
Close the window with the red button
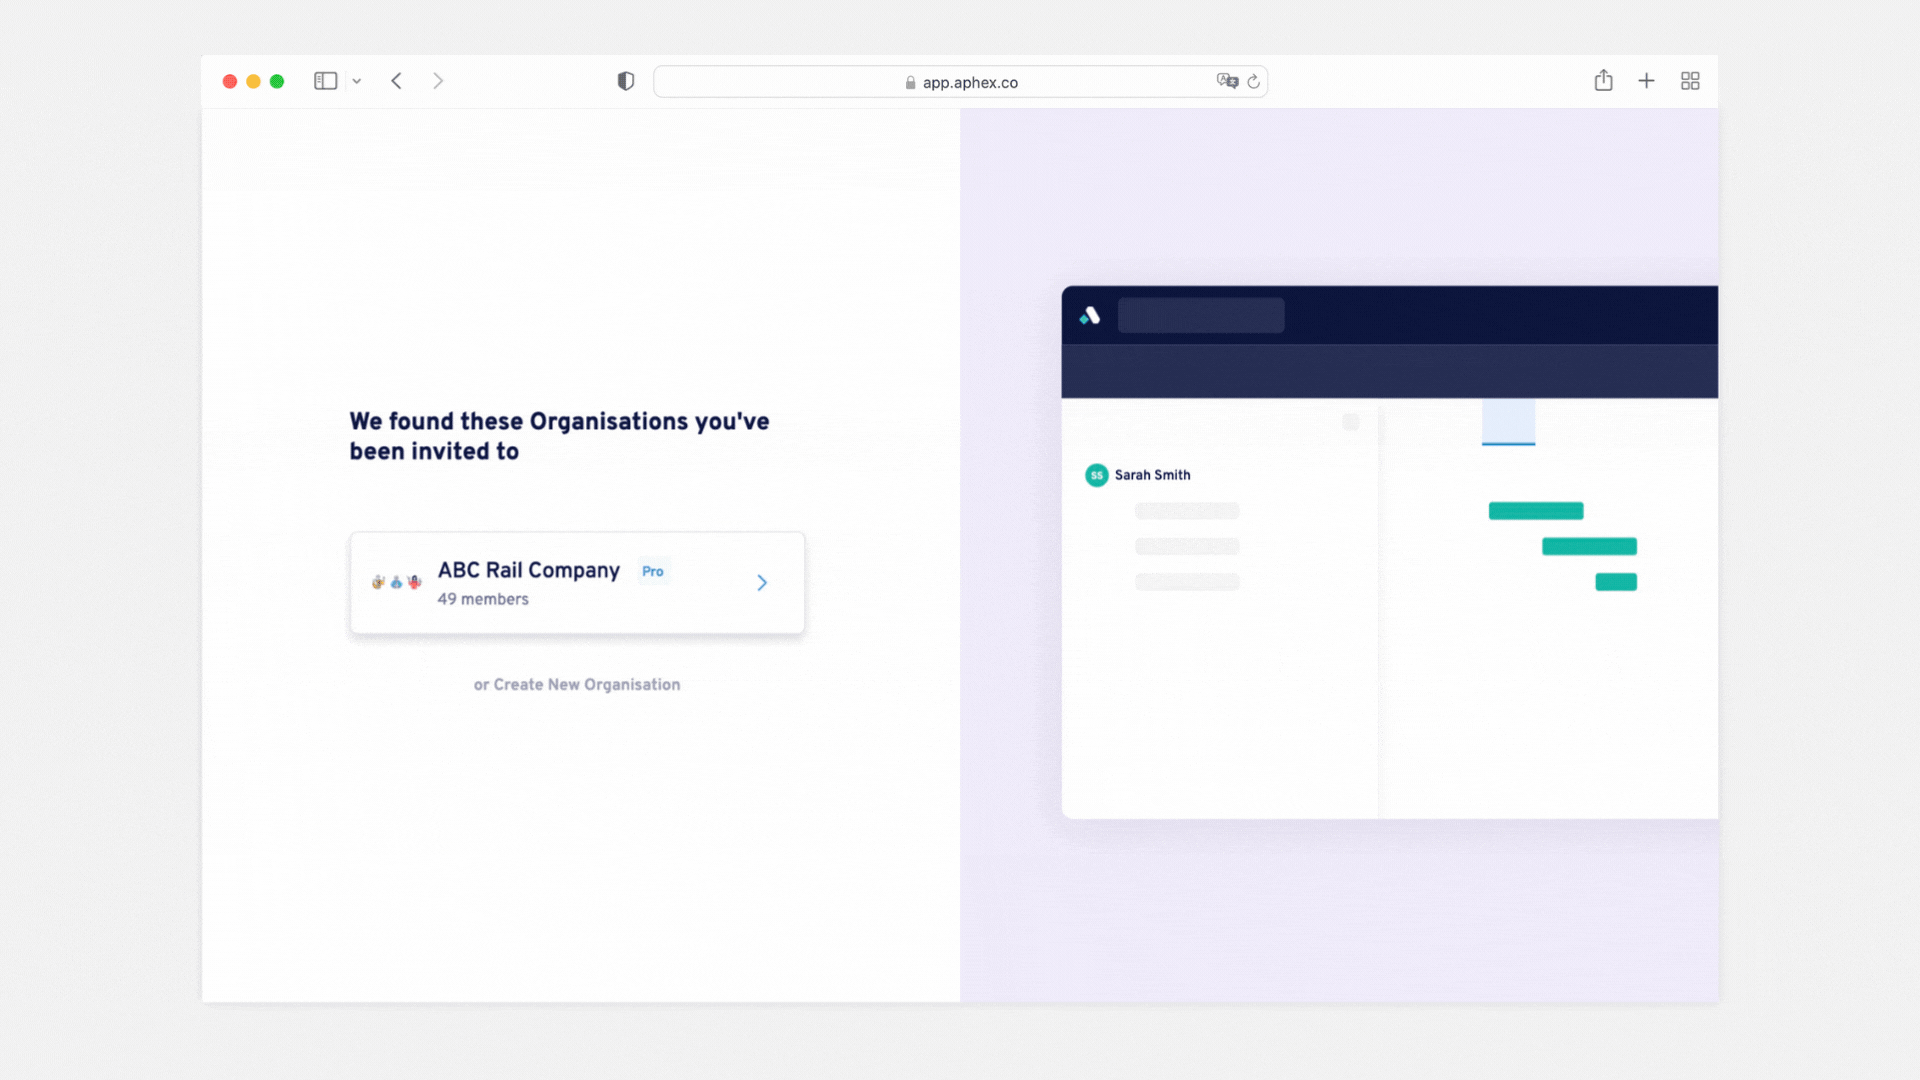(x=230, y=81)
